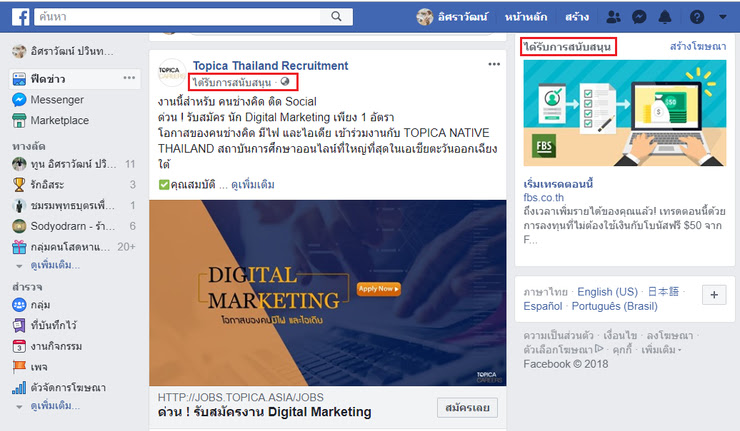
Task: Open กลุ่ม groups item
Action: tap(41, 304)
